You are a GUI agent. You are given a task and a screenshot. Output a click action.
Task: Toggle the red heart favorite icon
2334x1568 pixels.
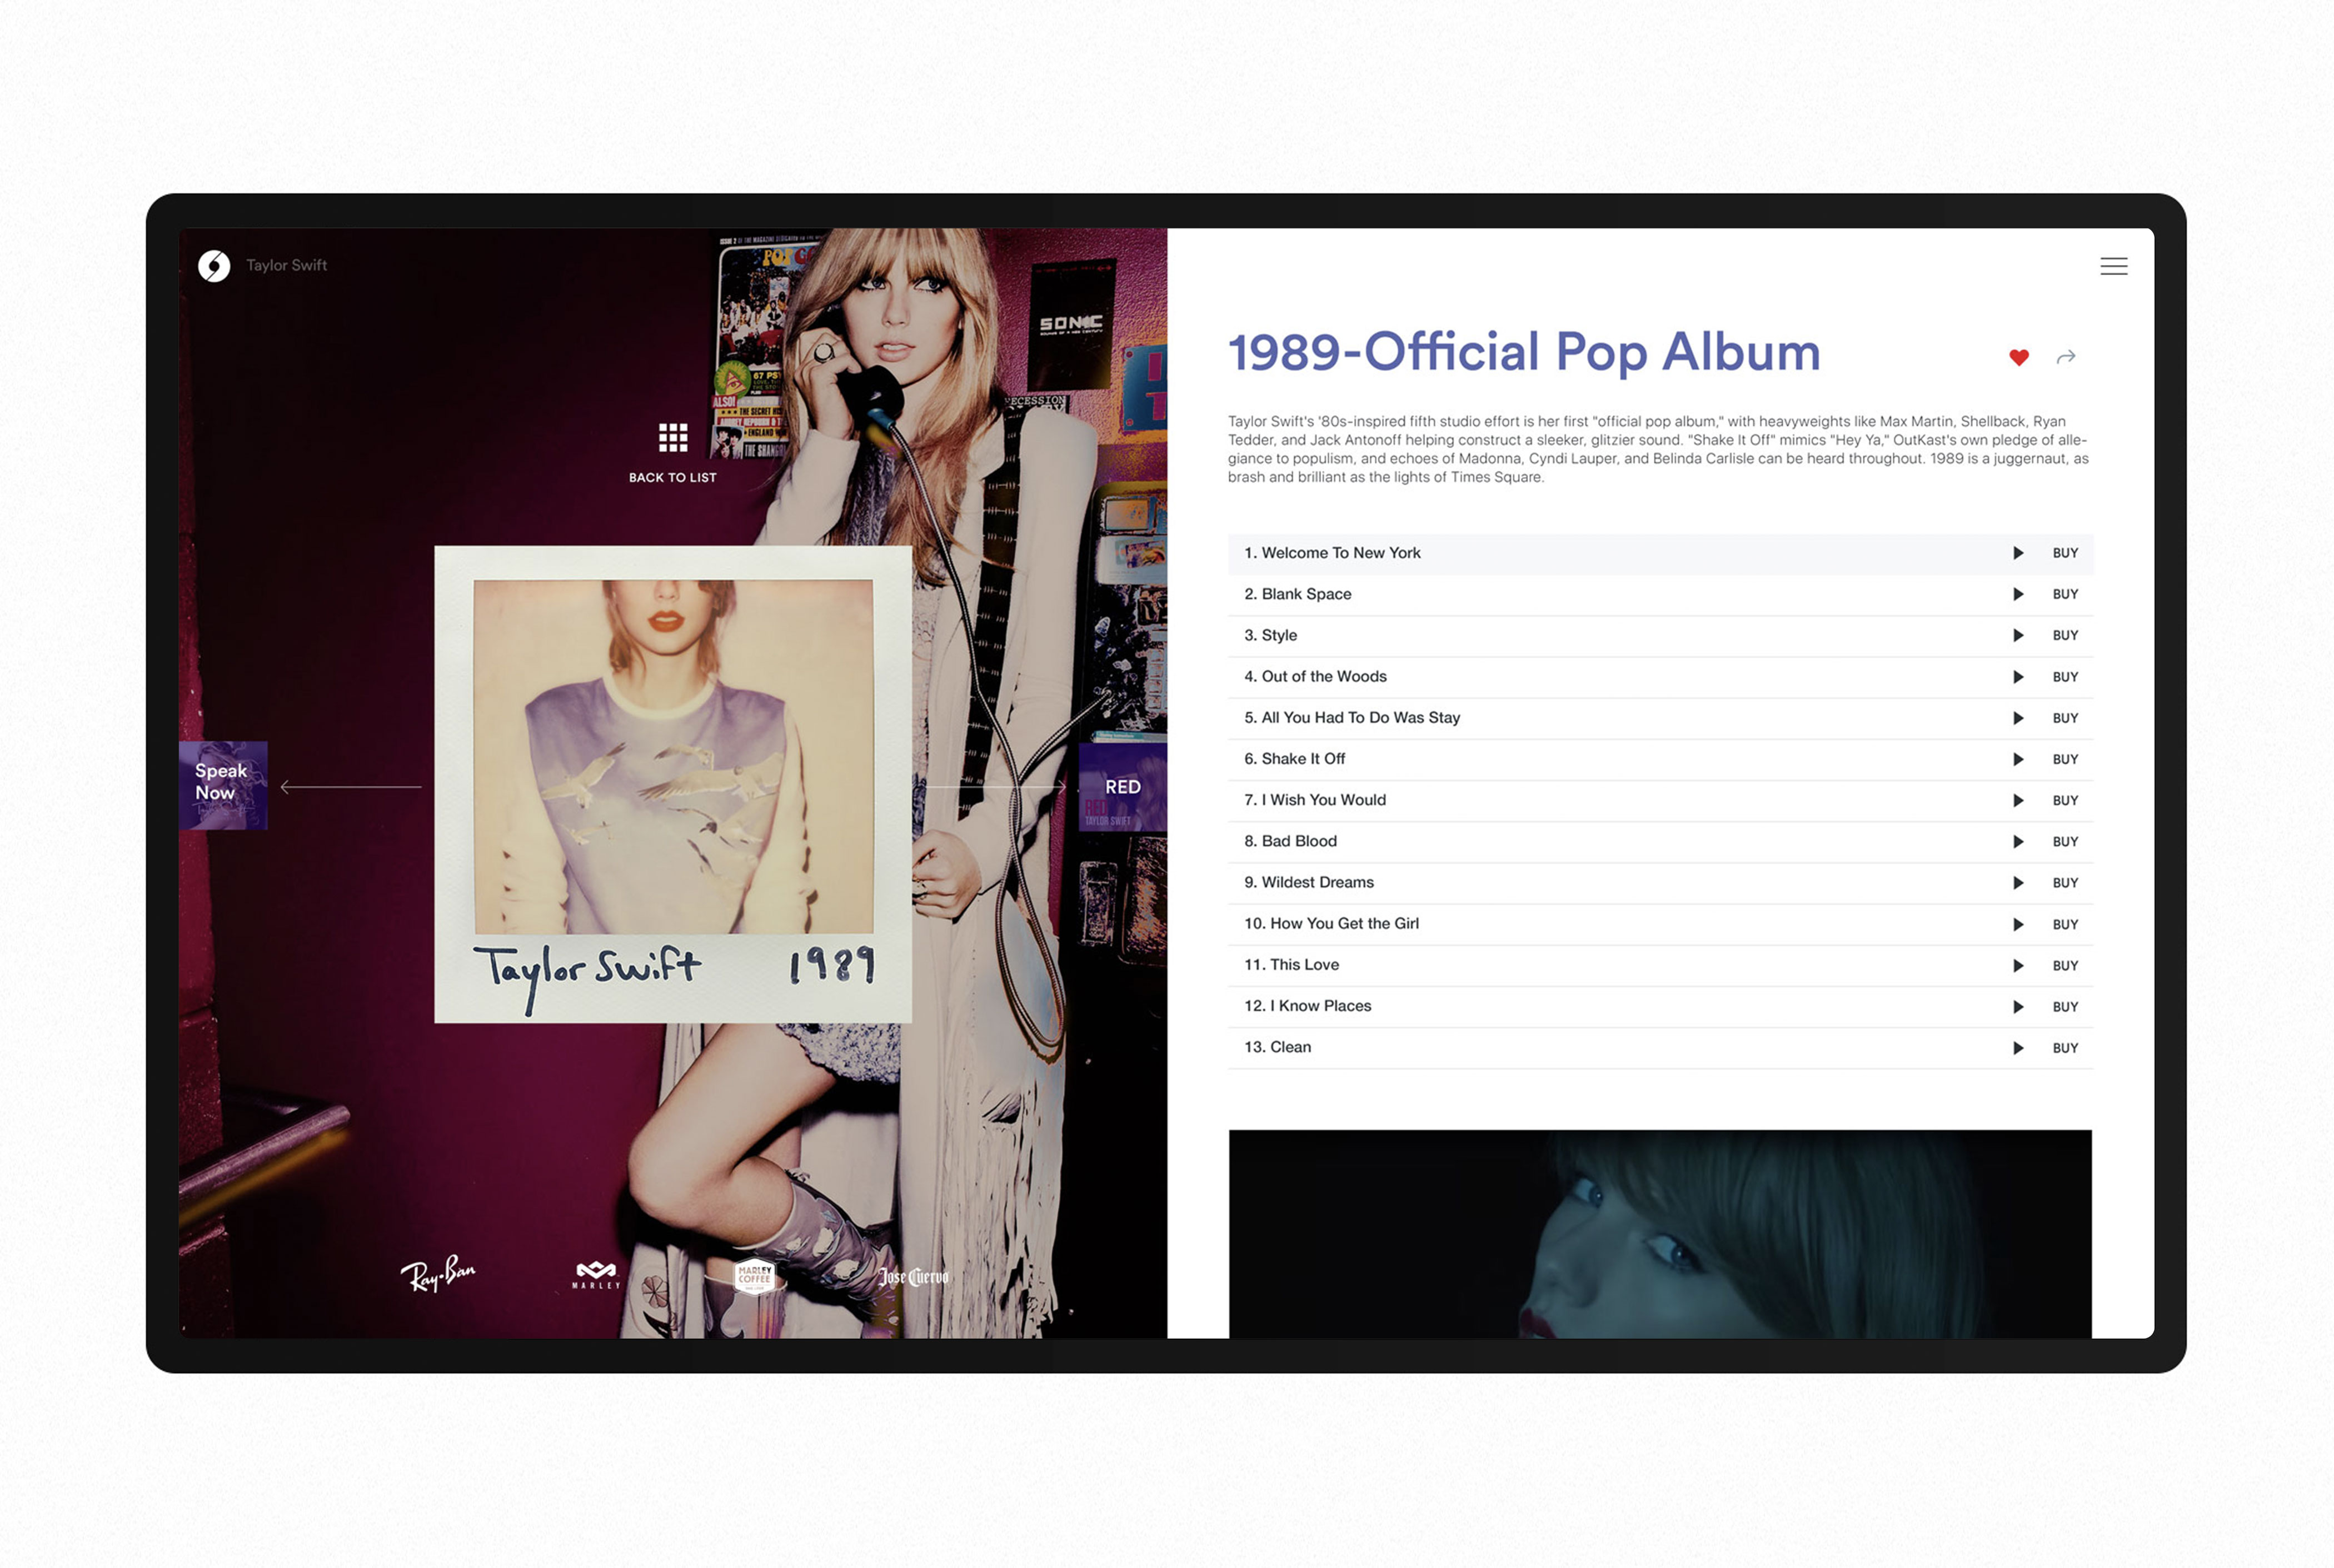2018,357
